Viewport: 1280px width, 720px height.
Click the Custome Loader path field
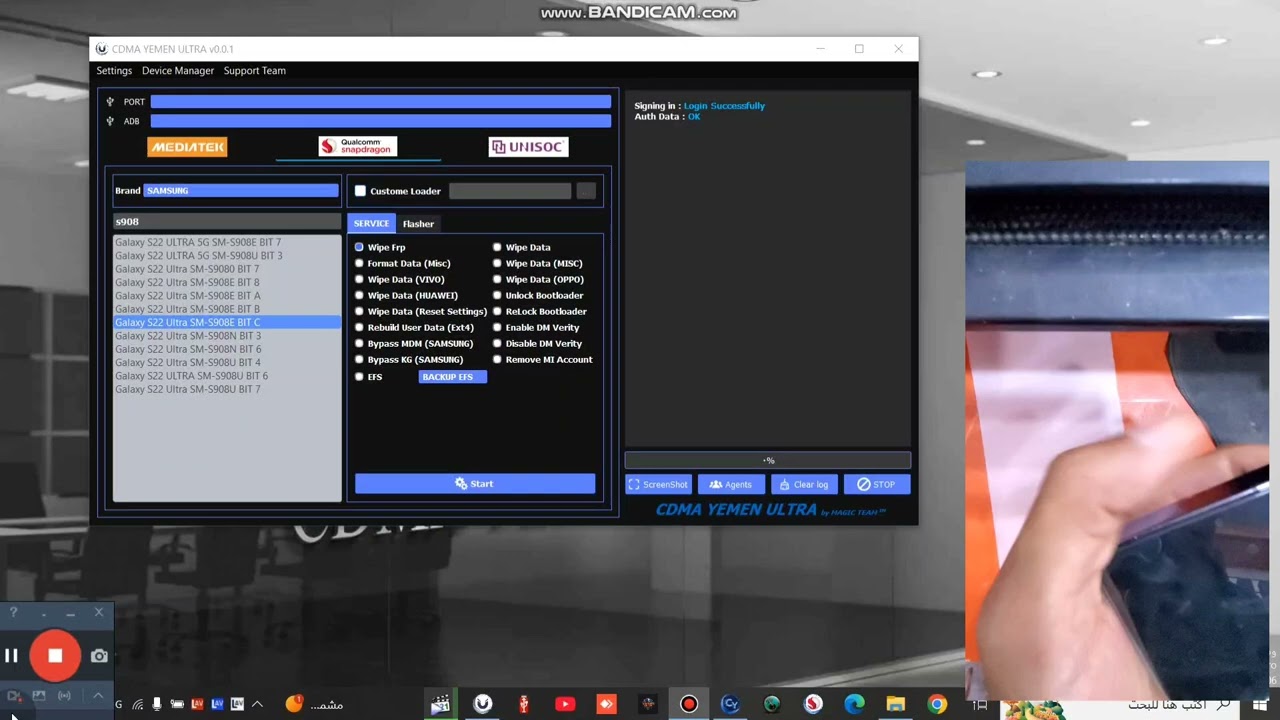click(510, 191)
